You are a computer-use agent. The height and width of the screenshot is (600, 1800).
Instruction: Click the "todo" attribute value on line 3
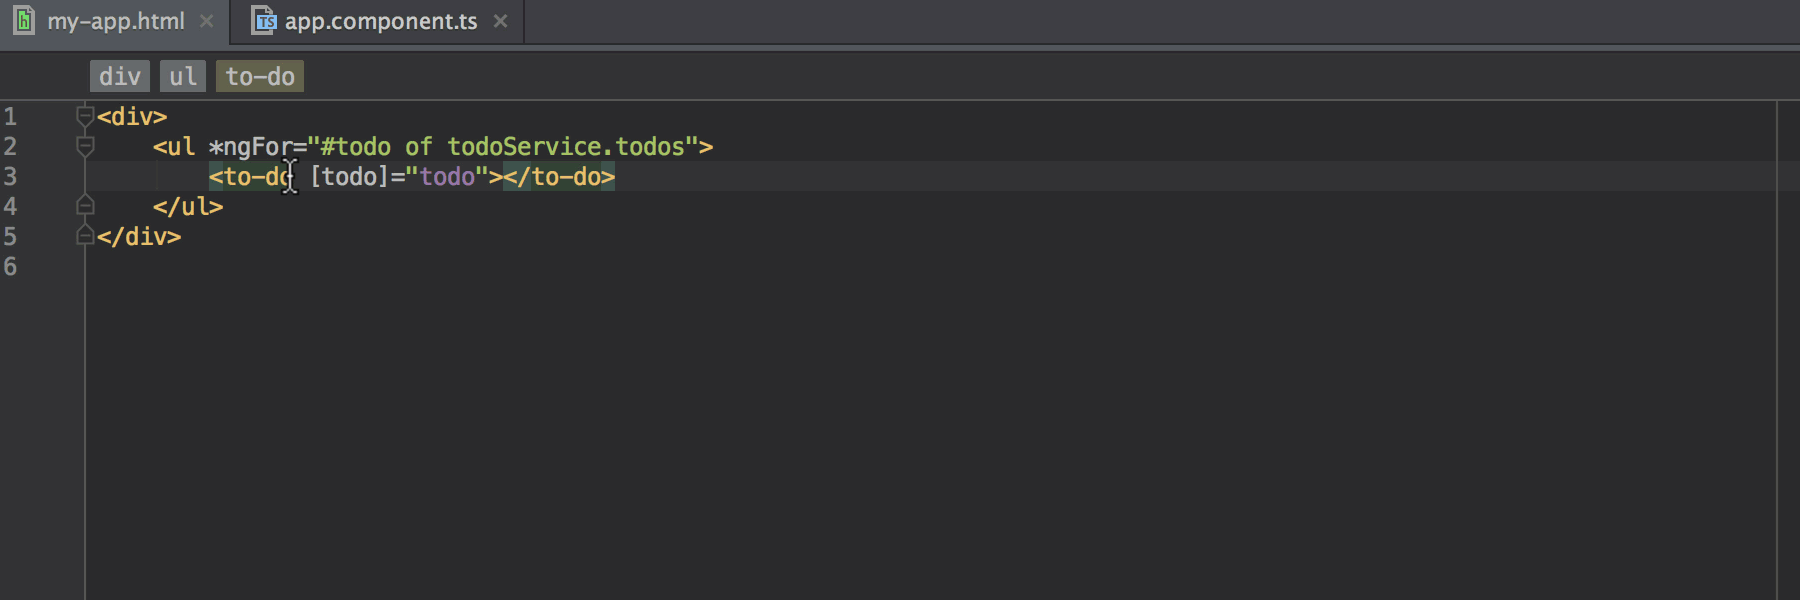[x=447, y=177]
